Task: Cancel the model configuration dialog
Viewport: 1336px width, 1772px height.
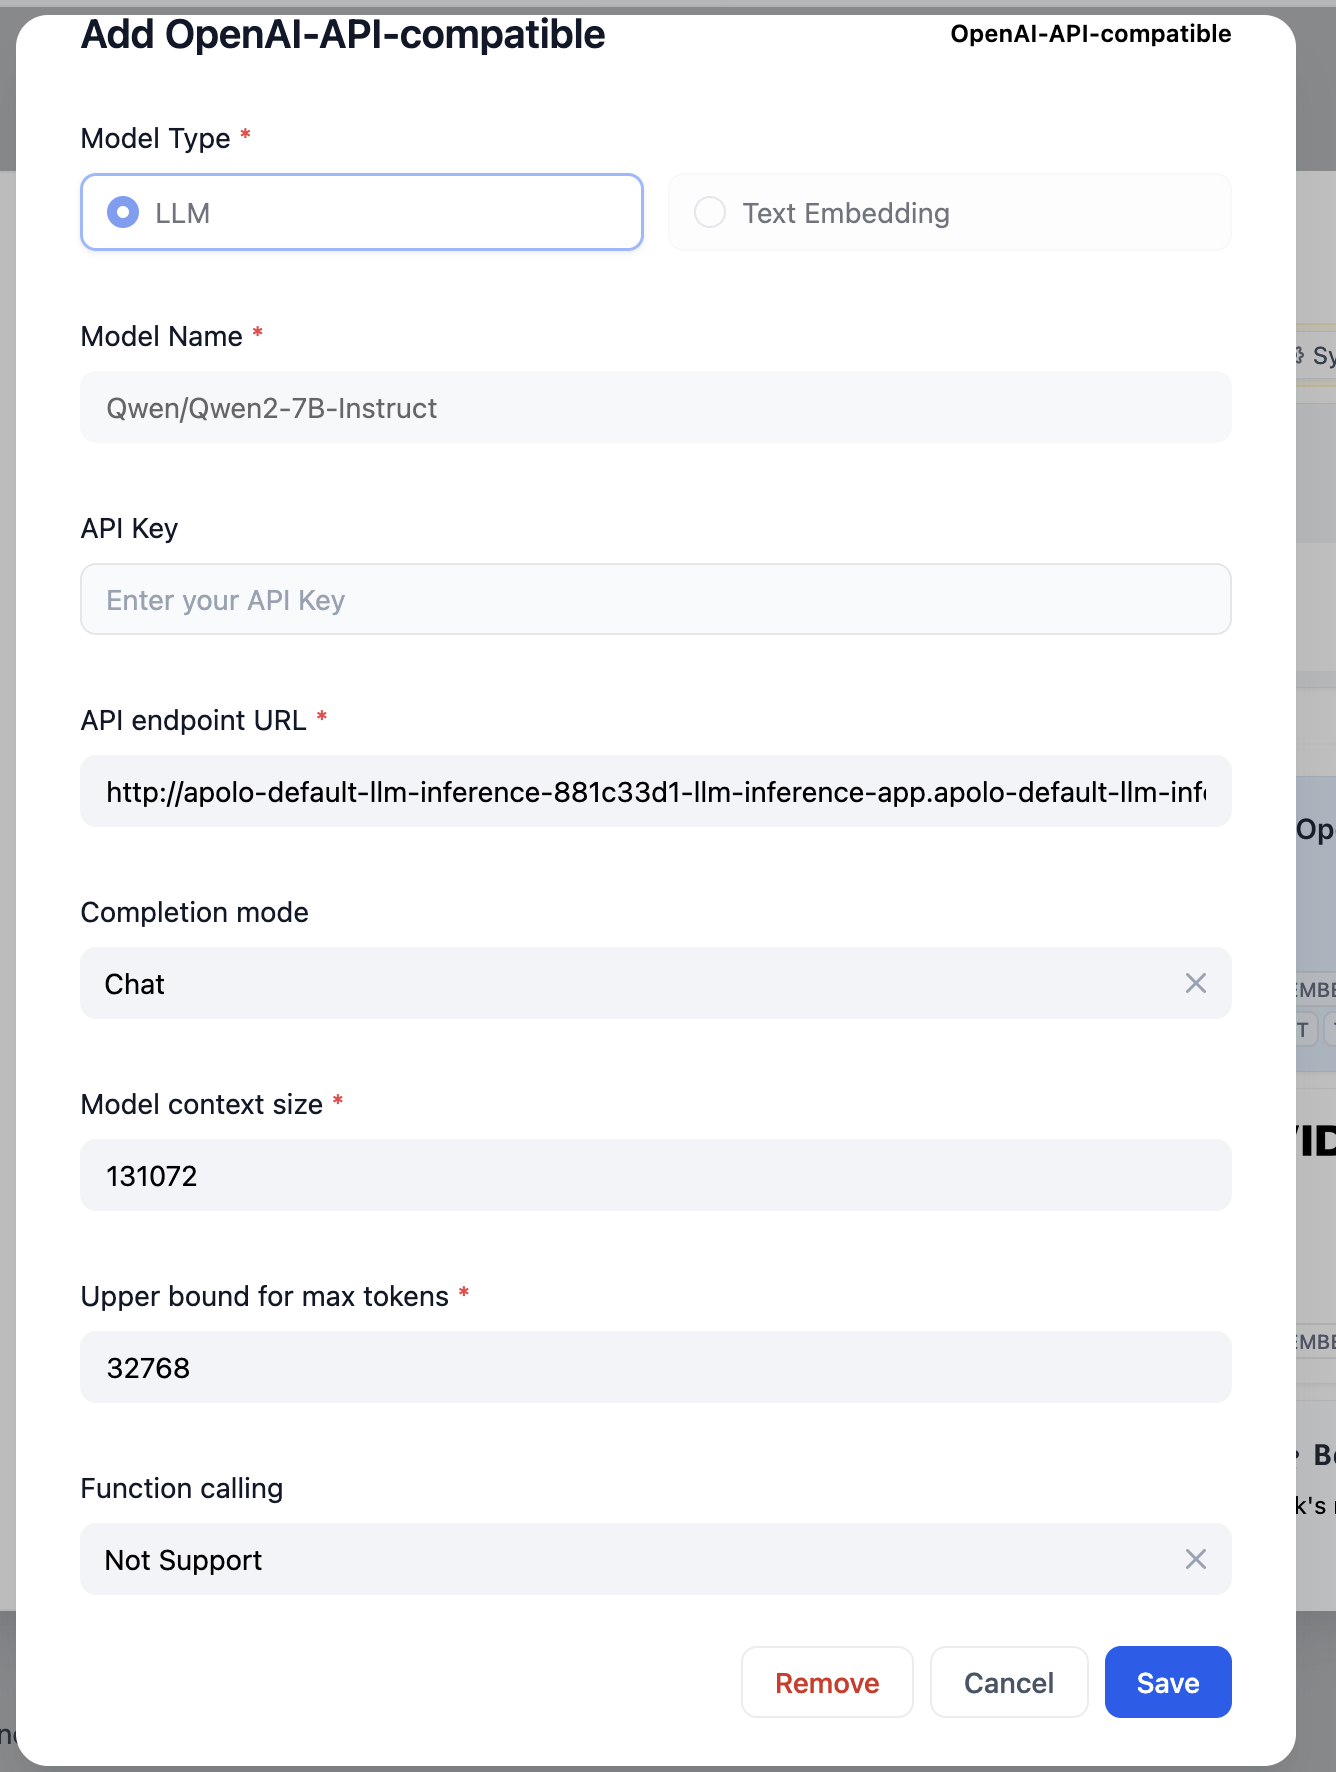Action: point(1008,1683)
